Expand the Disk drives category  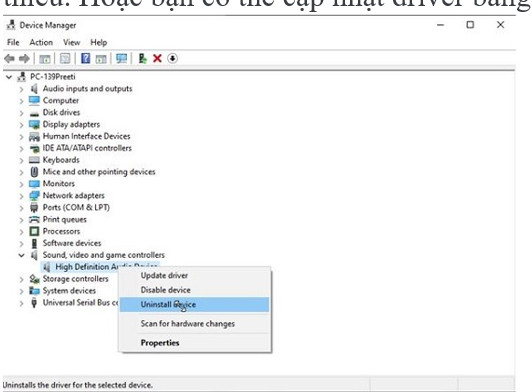21,113
